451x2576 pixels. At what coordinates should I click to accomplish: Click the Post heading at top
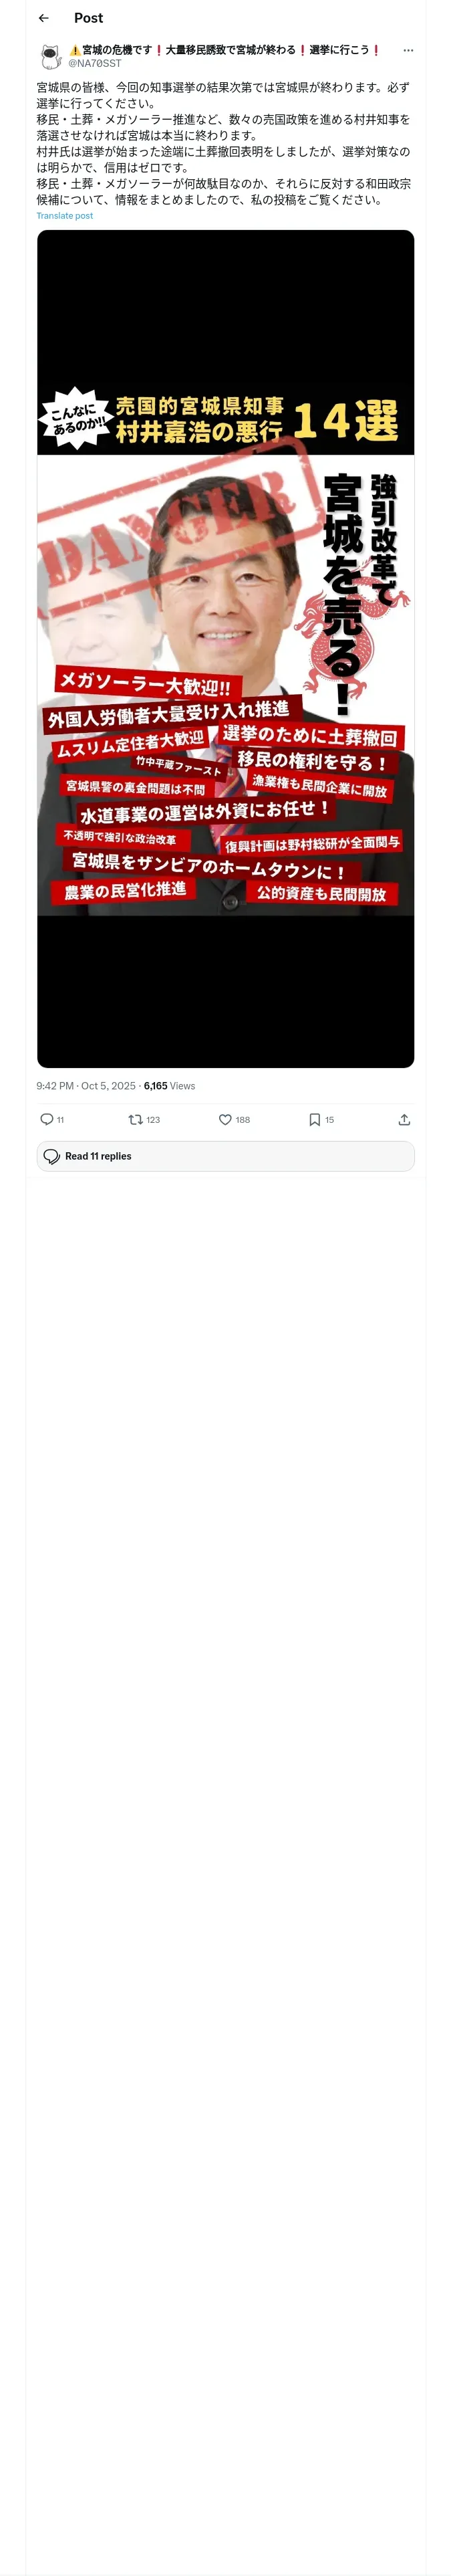[x=88, y=18]
